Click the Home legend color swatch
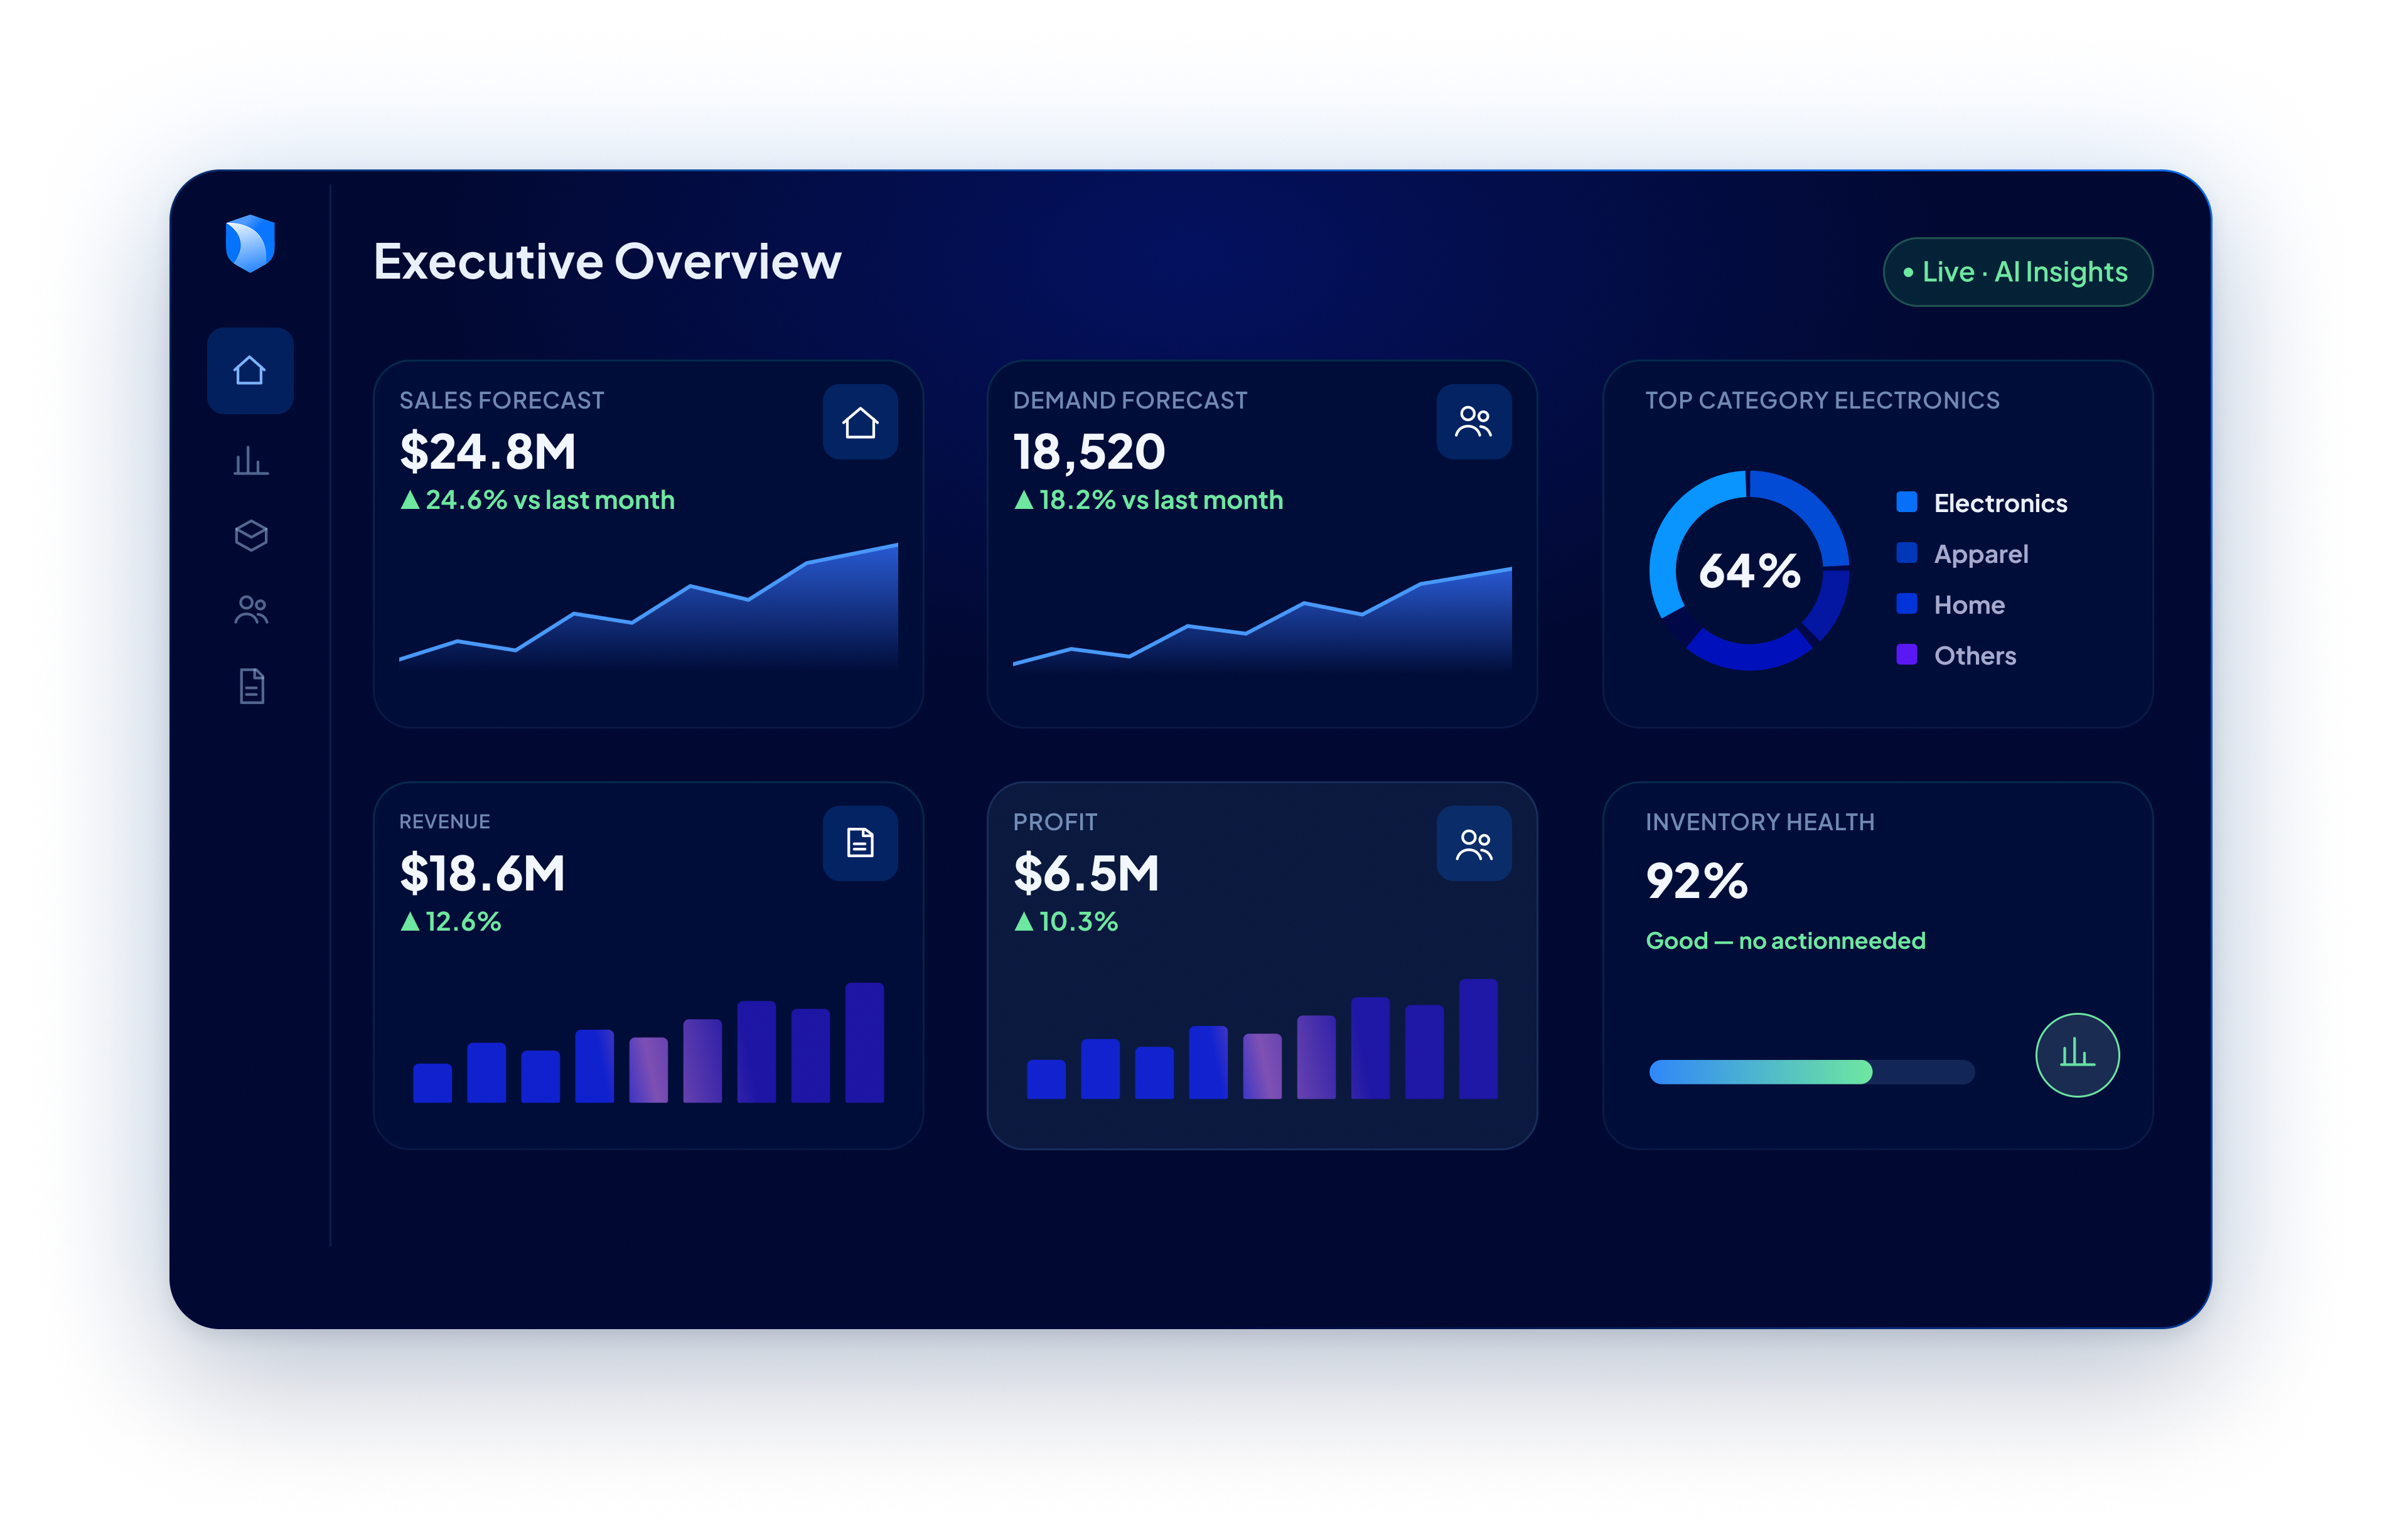This screenshot has height=1540, width=2382. (1907, 604)
